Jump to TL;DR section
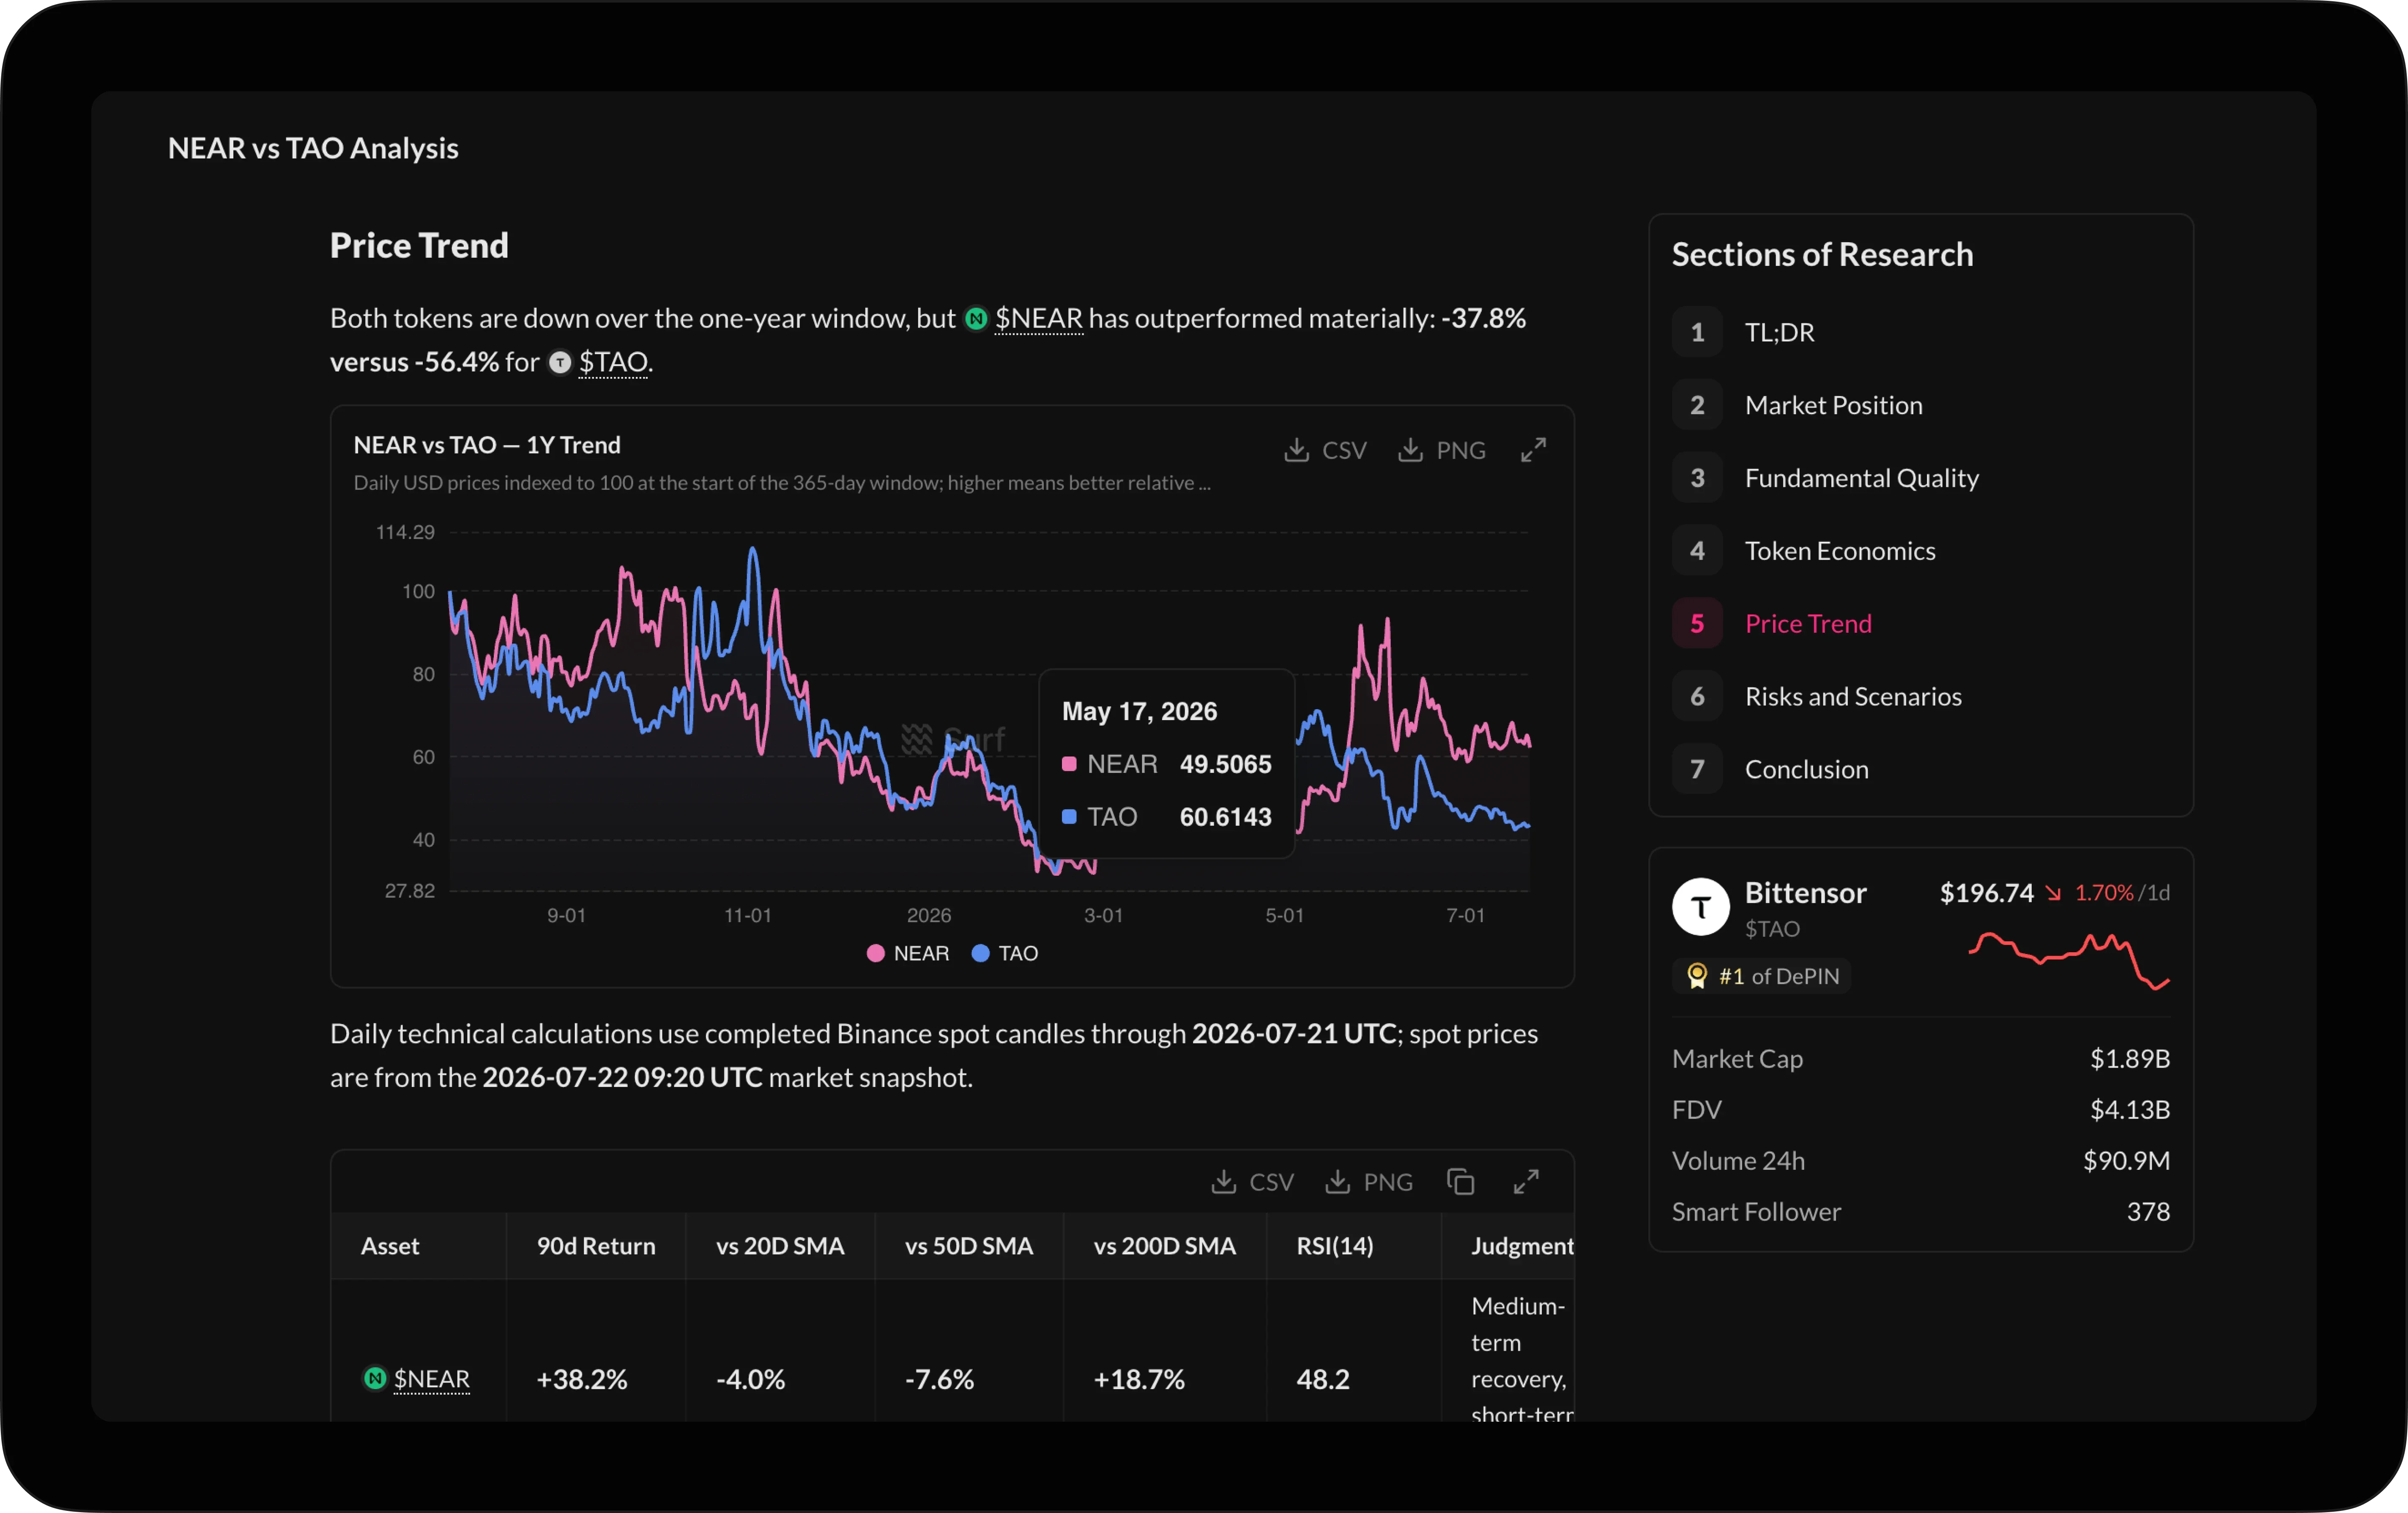This screenshot has height=1513, width=2408. (x=1779, y=332)
